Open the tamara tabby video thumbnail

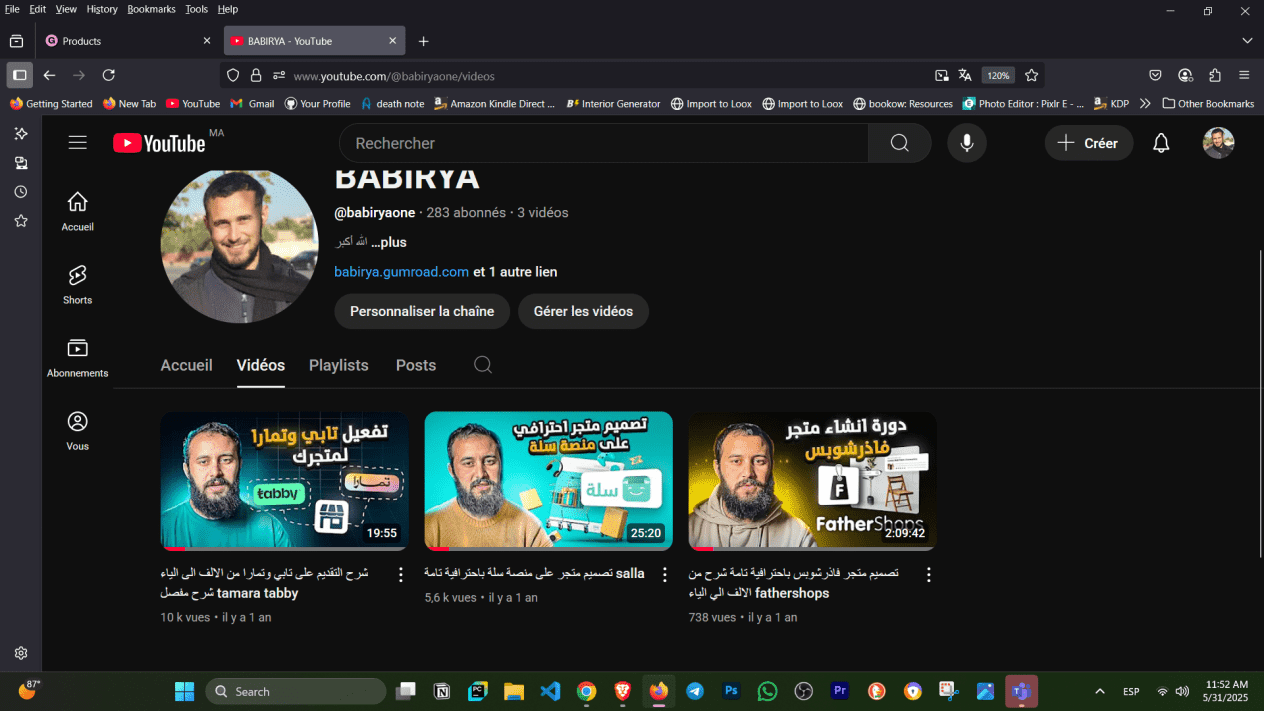tap(284, 480)
